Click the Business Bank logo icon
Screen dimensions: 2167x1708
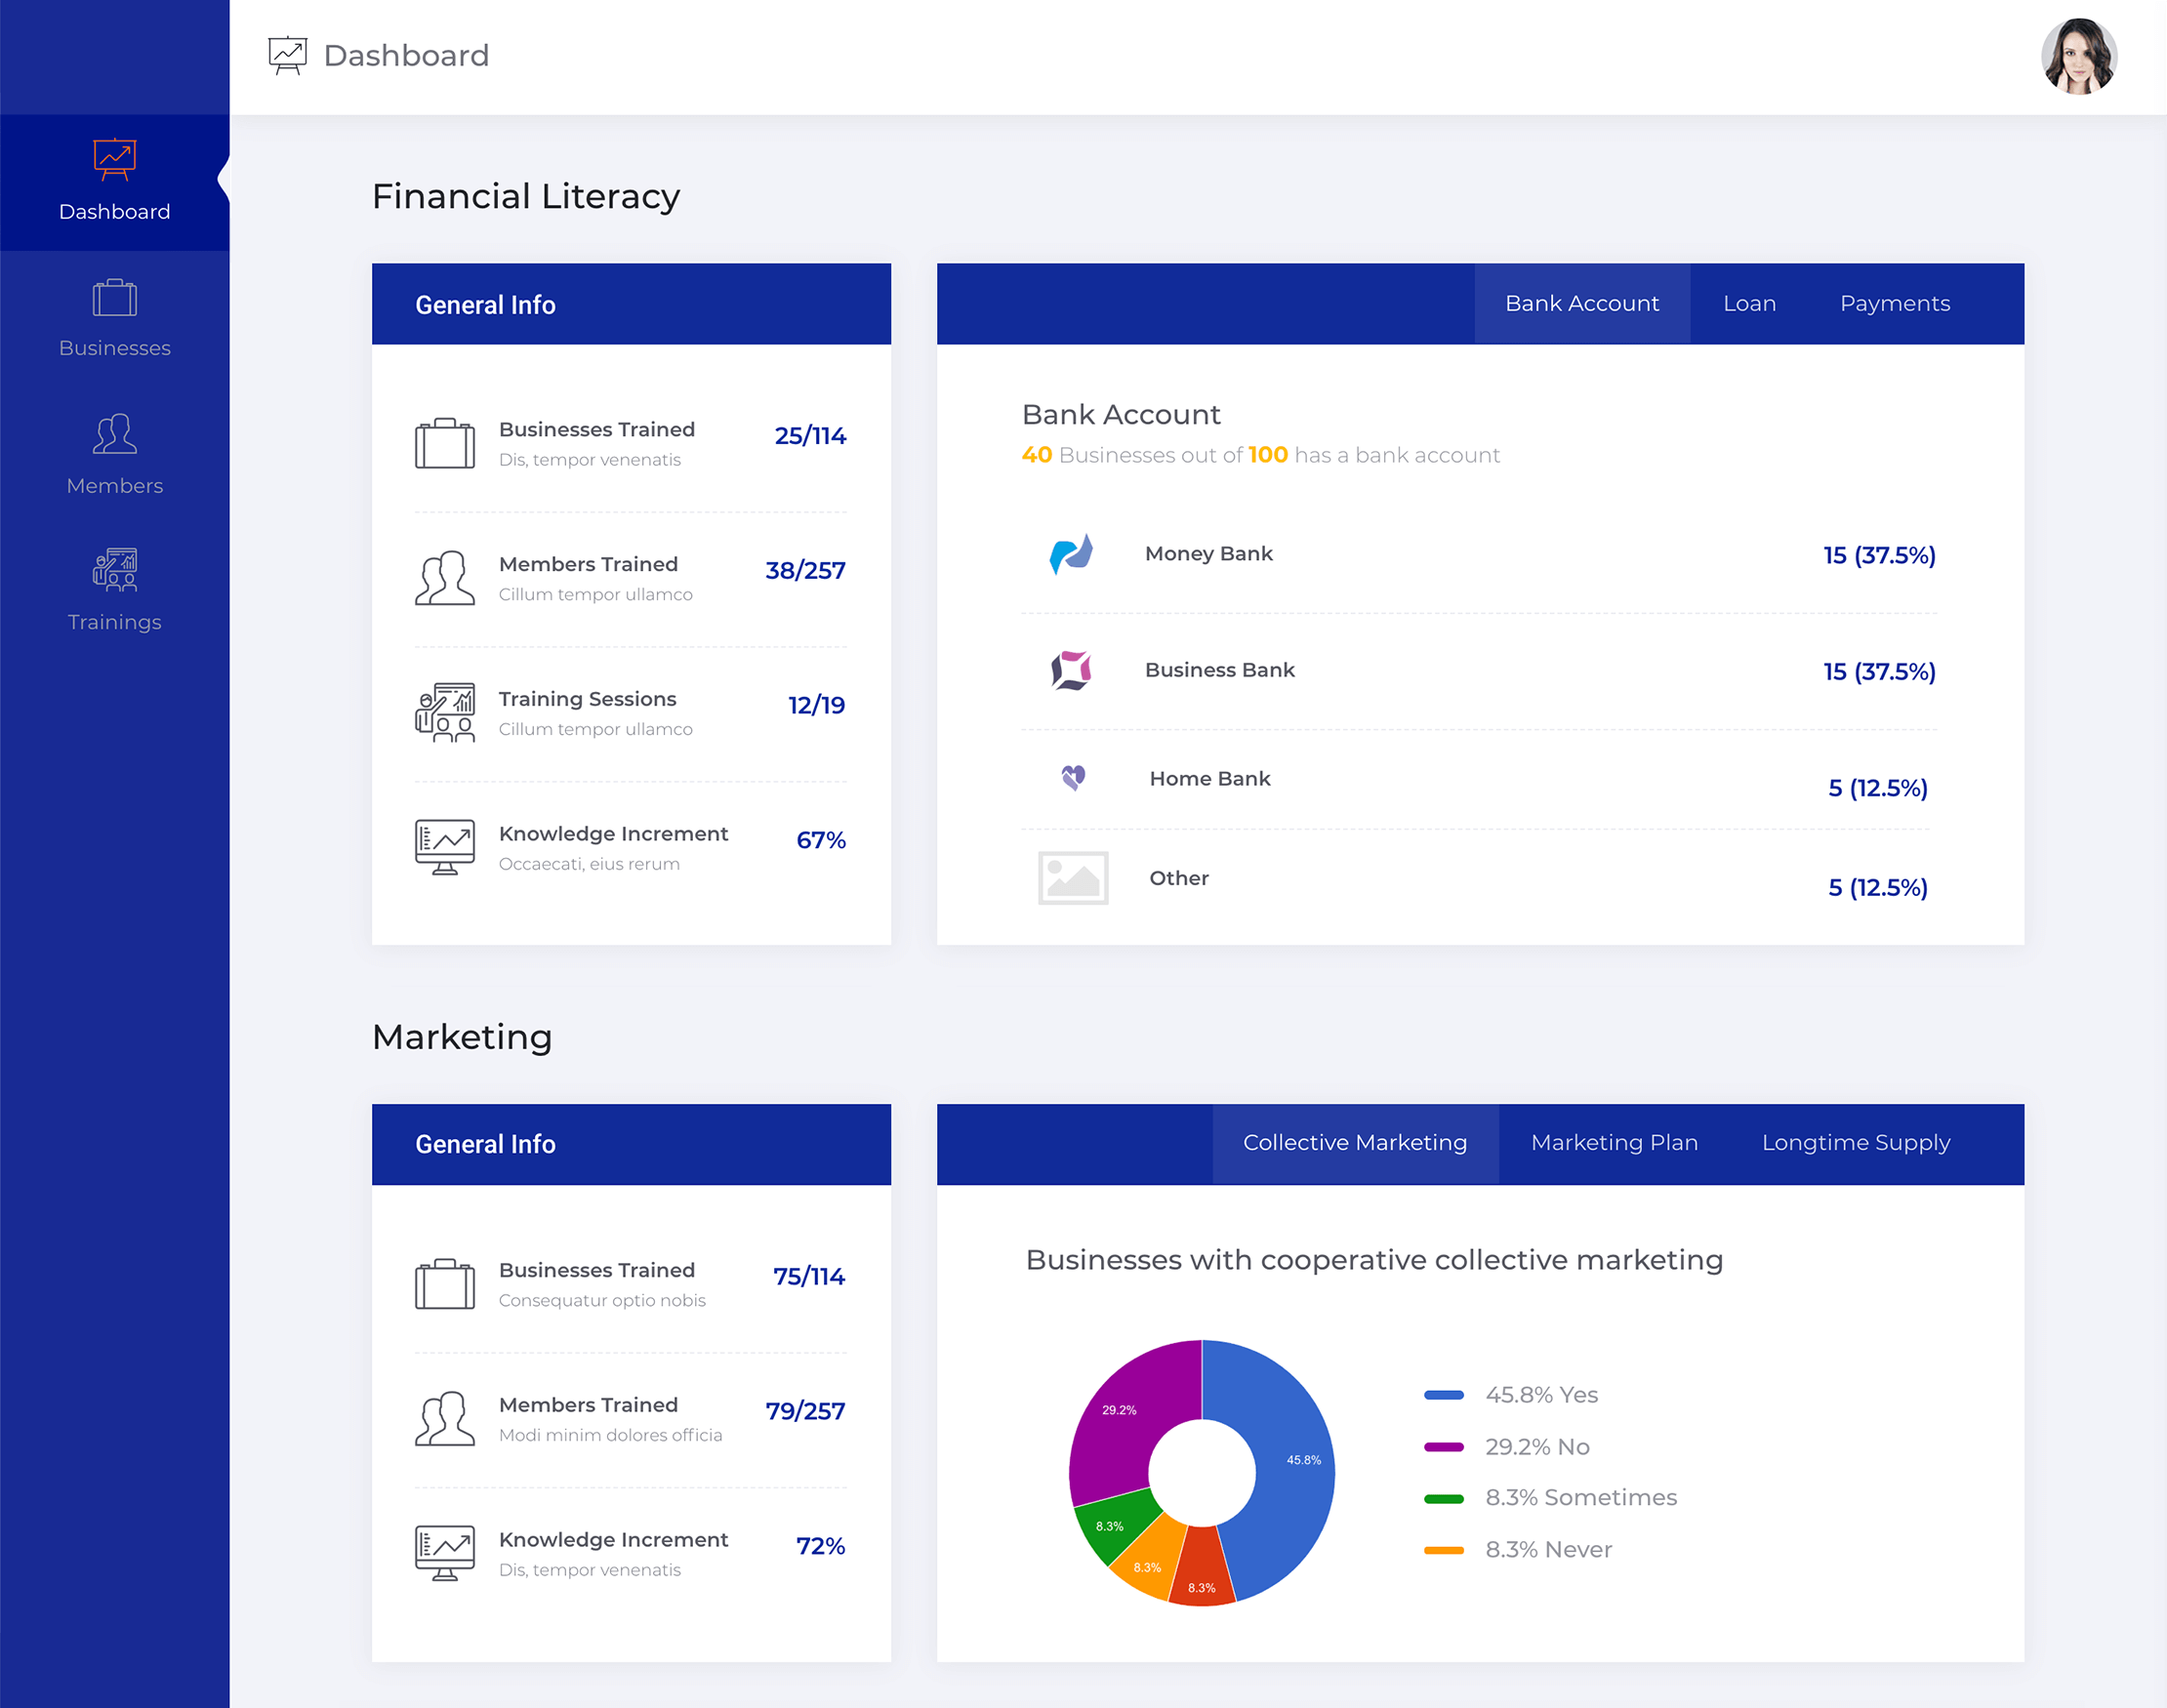[1071, 670]
